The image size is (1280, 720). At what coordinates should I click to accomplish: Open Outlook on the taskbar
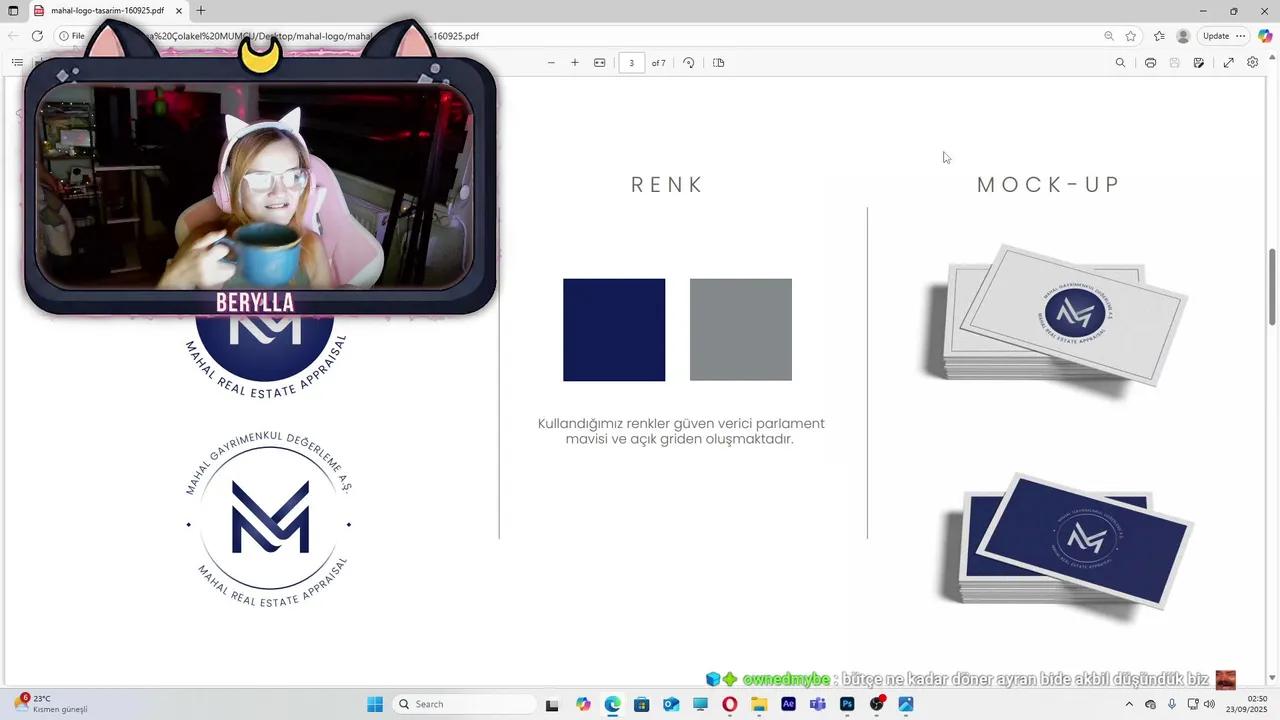coord(671,704)
